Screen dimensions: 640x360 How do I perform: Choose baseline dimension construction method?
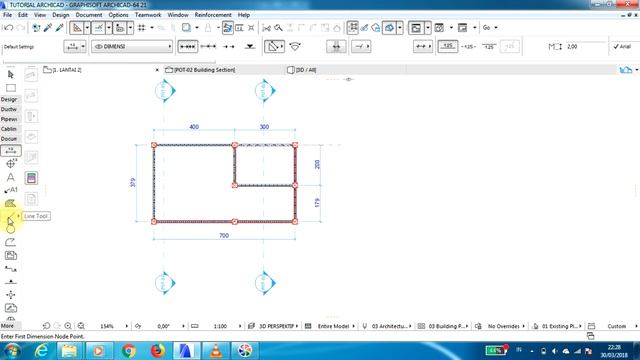(x=229, y=47)
